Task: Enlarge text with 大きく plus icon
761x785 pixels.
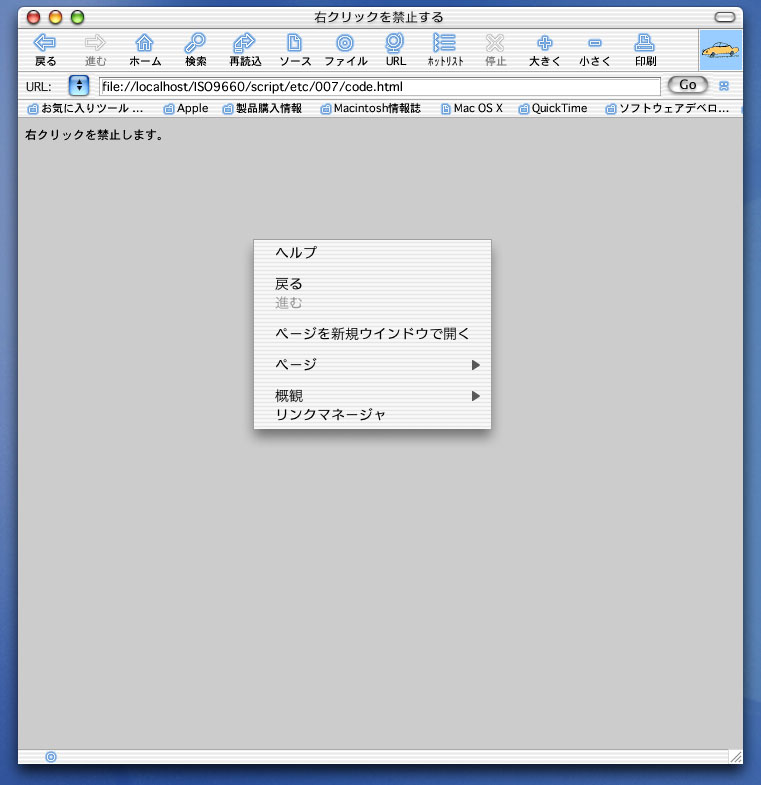Action: pos(545,44)
